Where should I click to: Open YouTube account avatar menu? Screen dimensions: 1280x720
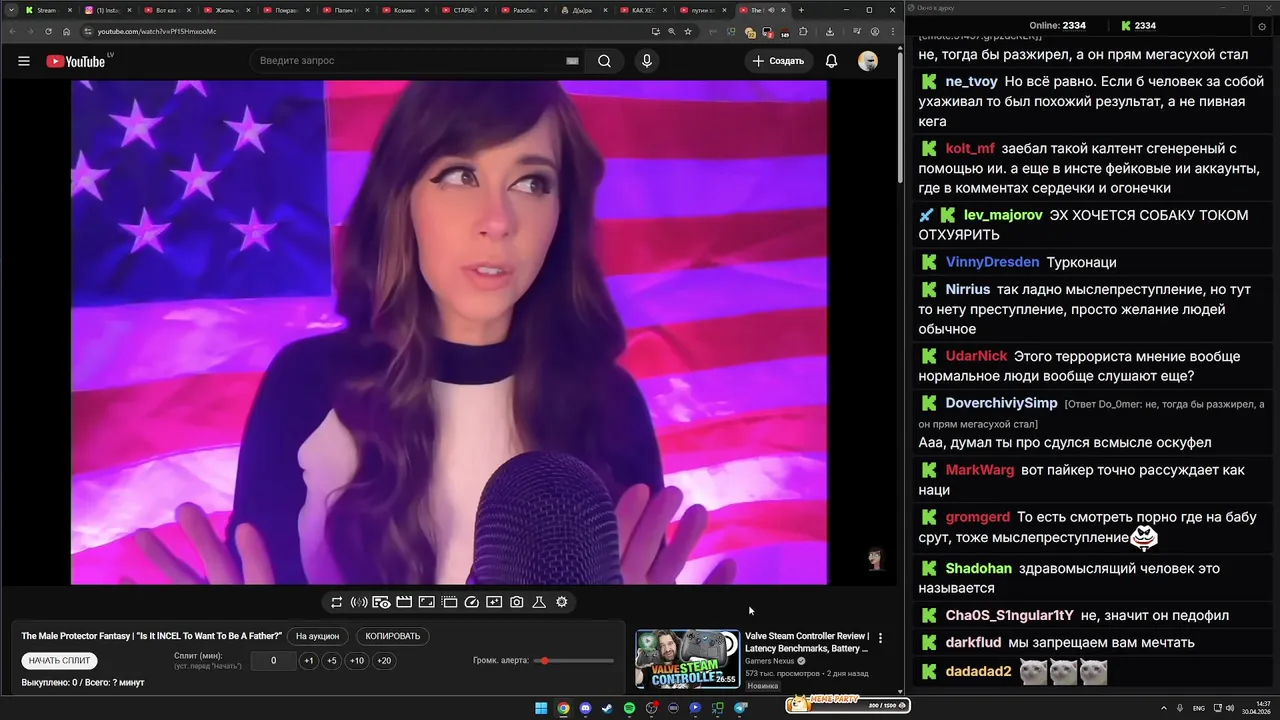pos(868,61)
